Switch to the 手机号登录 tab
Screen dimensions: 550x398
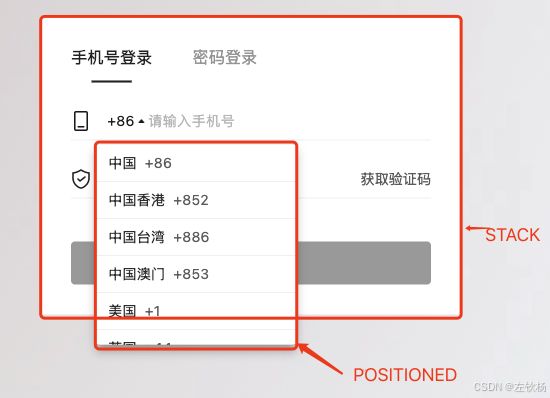[x=112, y=58]
